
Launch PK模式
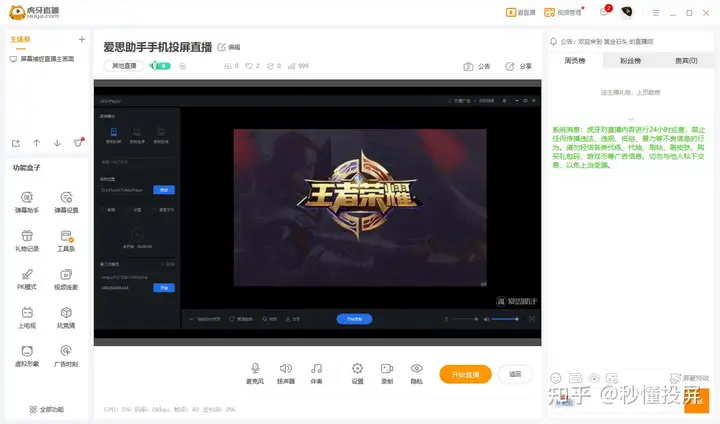pyautogui.click(x=27, y=279)
